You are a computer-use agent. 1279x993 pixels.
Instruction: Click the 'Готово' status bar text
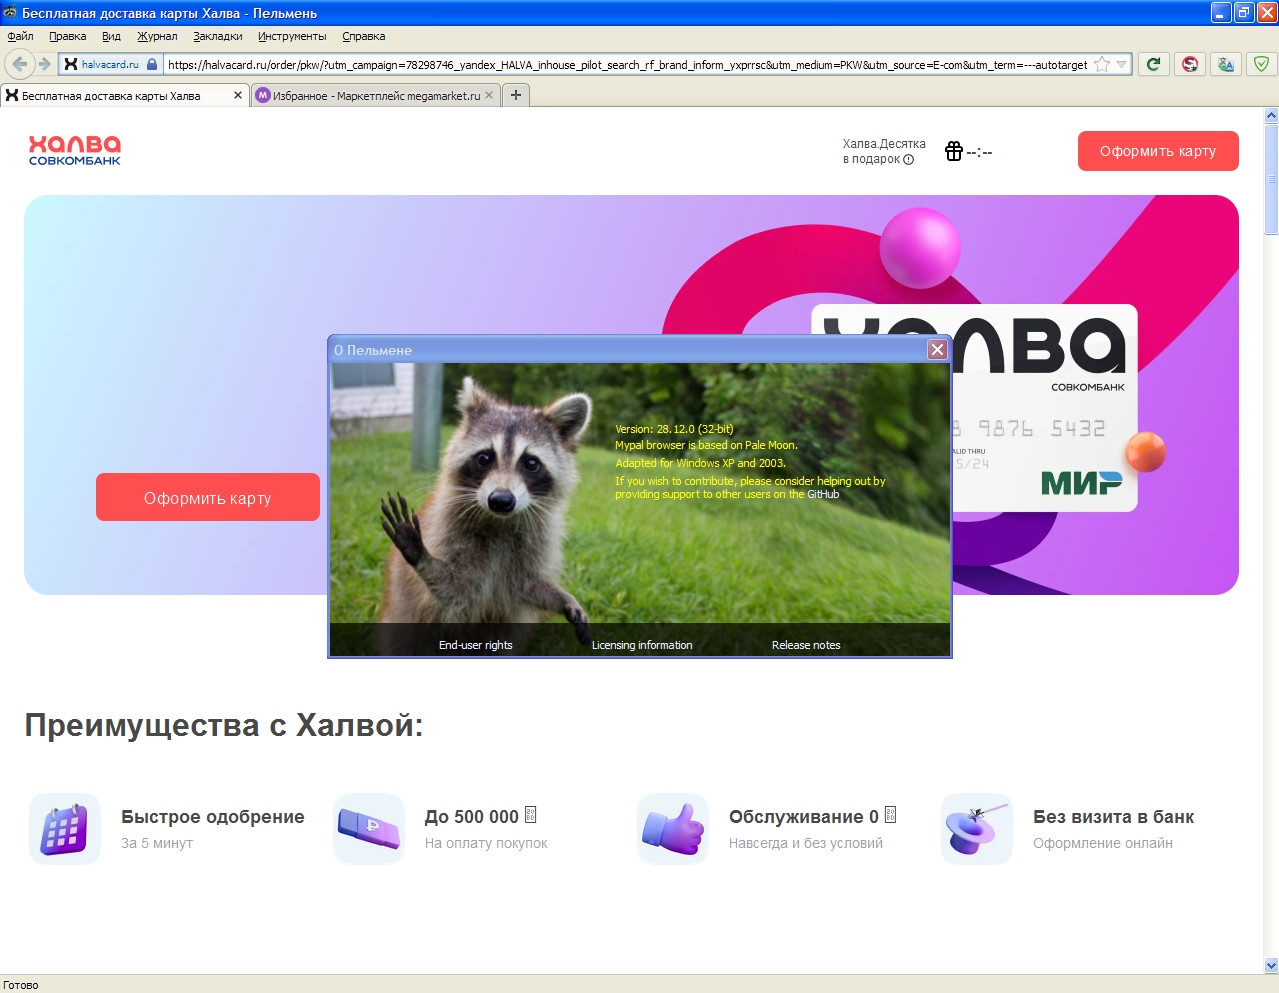[21, 985]
